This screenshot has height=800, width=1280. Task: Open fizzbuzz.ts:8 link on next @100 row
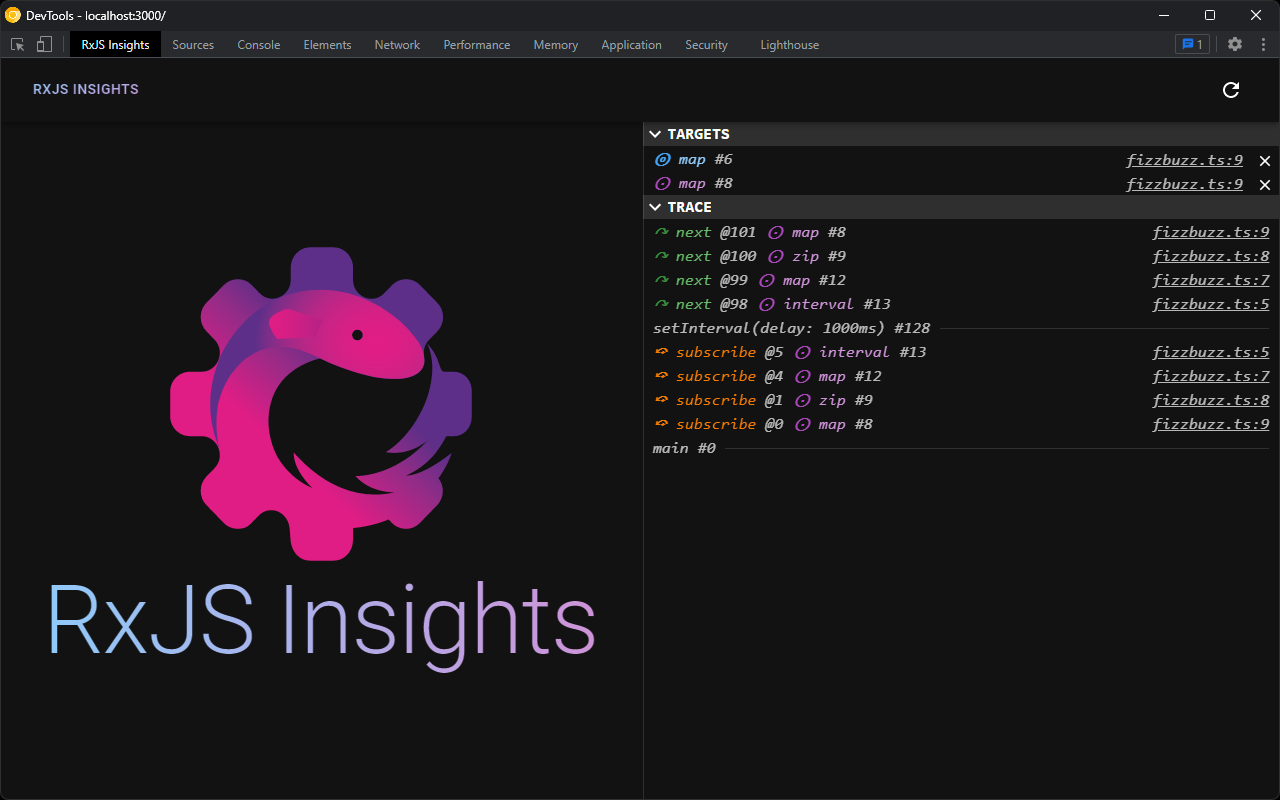(x=1211, y=257)
